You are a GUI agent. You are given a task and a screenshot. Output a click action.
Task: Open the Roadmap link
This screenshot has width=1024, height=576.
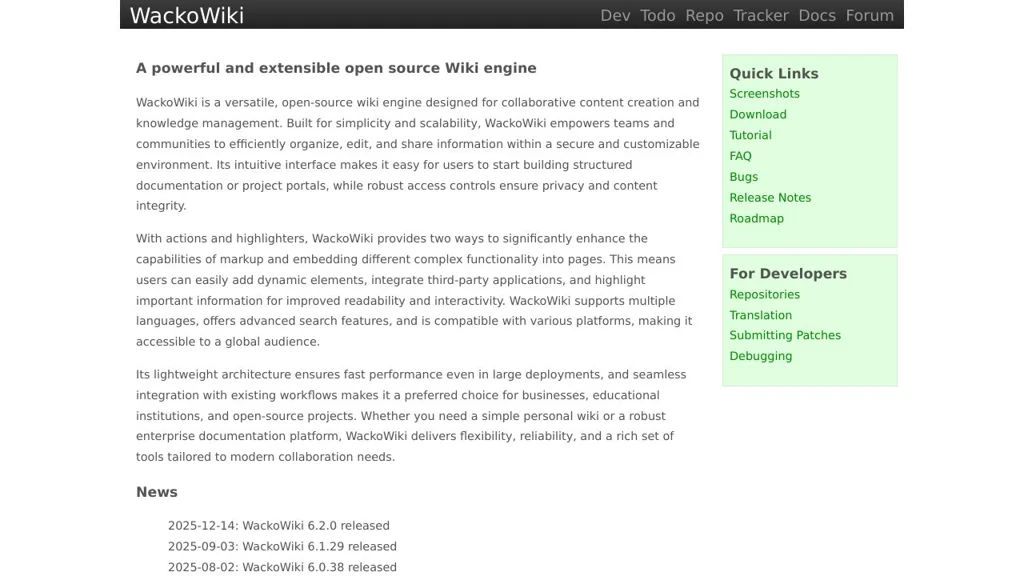click(x=756, y=219)
